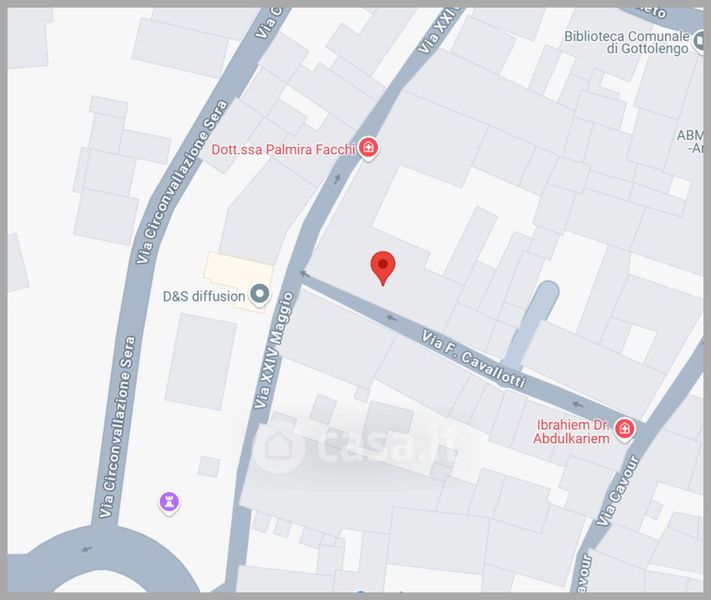This screenshot has width=711, height=600.
Task: Select the purple castle landmark icon
Action: click(169, 502)
